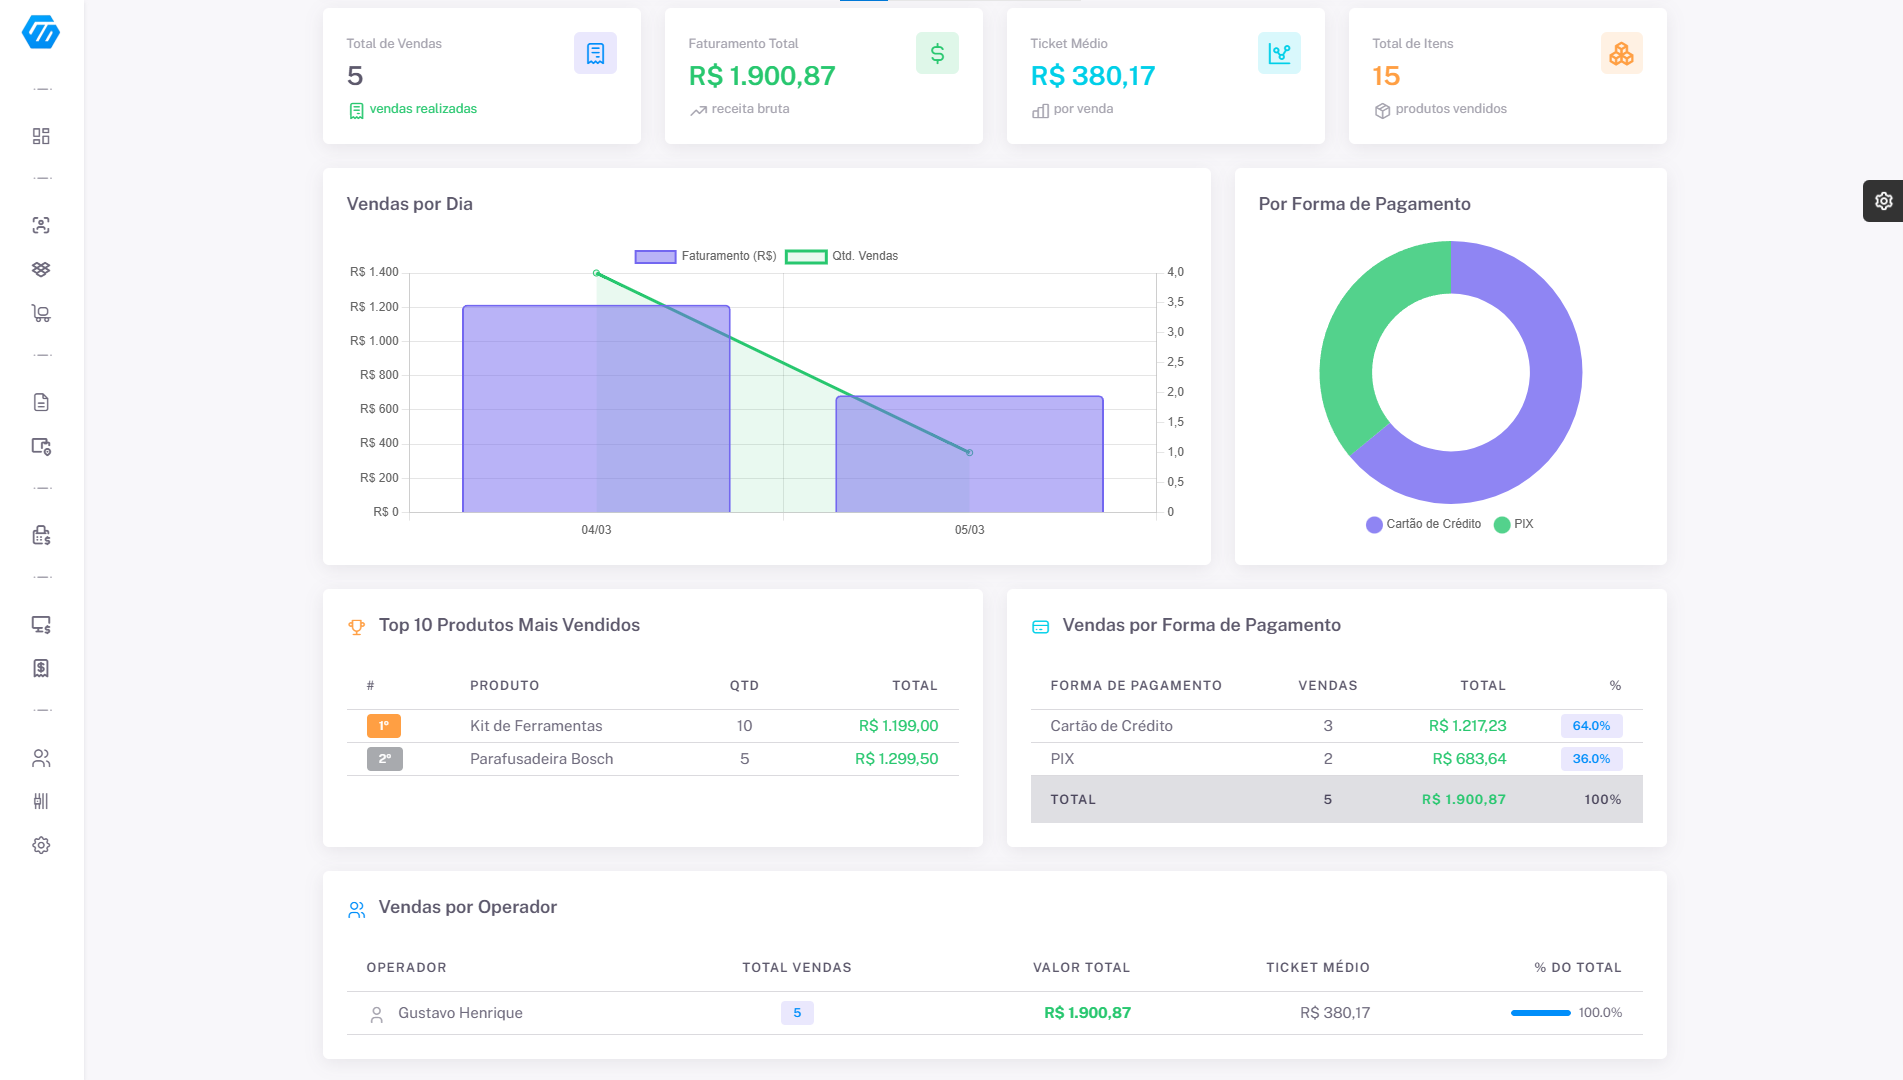
Task: Open the dashboard grid icon in sidebar
Action: point(41,136)
